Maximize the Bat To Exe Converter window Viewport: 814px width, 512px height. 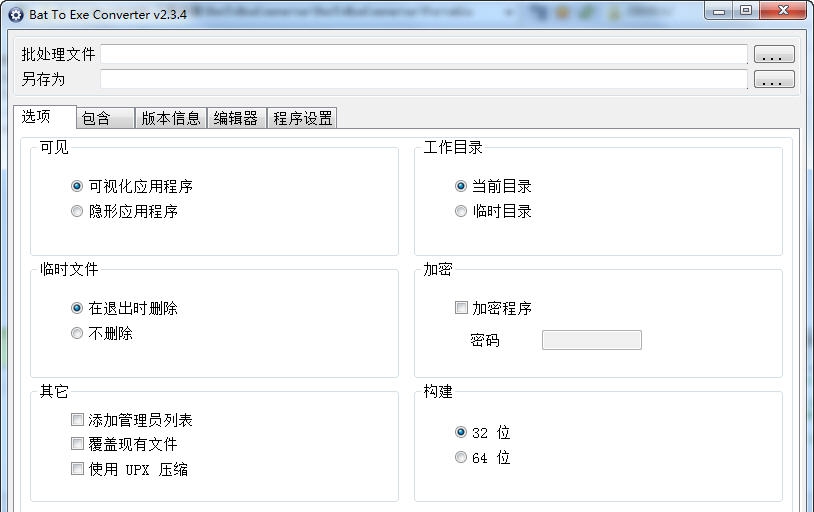coord(746,10)
